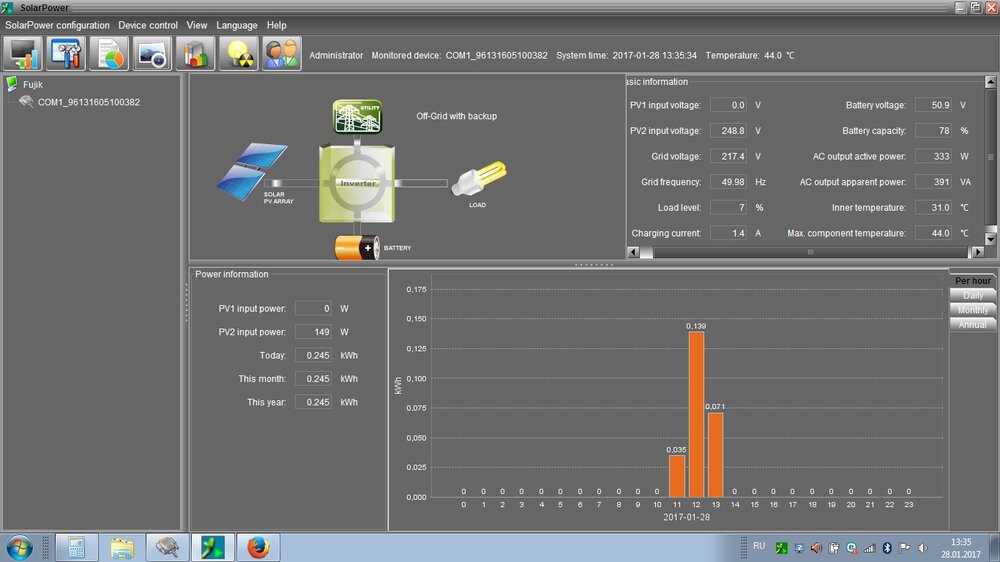1000x562 pixels.
Task: Open the Language menu
Action: [x=236, y=25]
